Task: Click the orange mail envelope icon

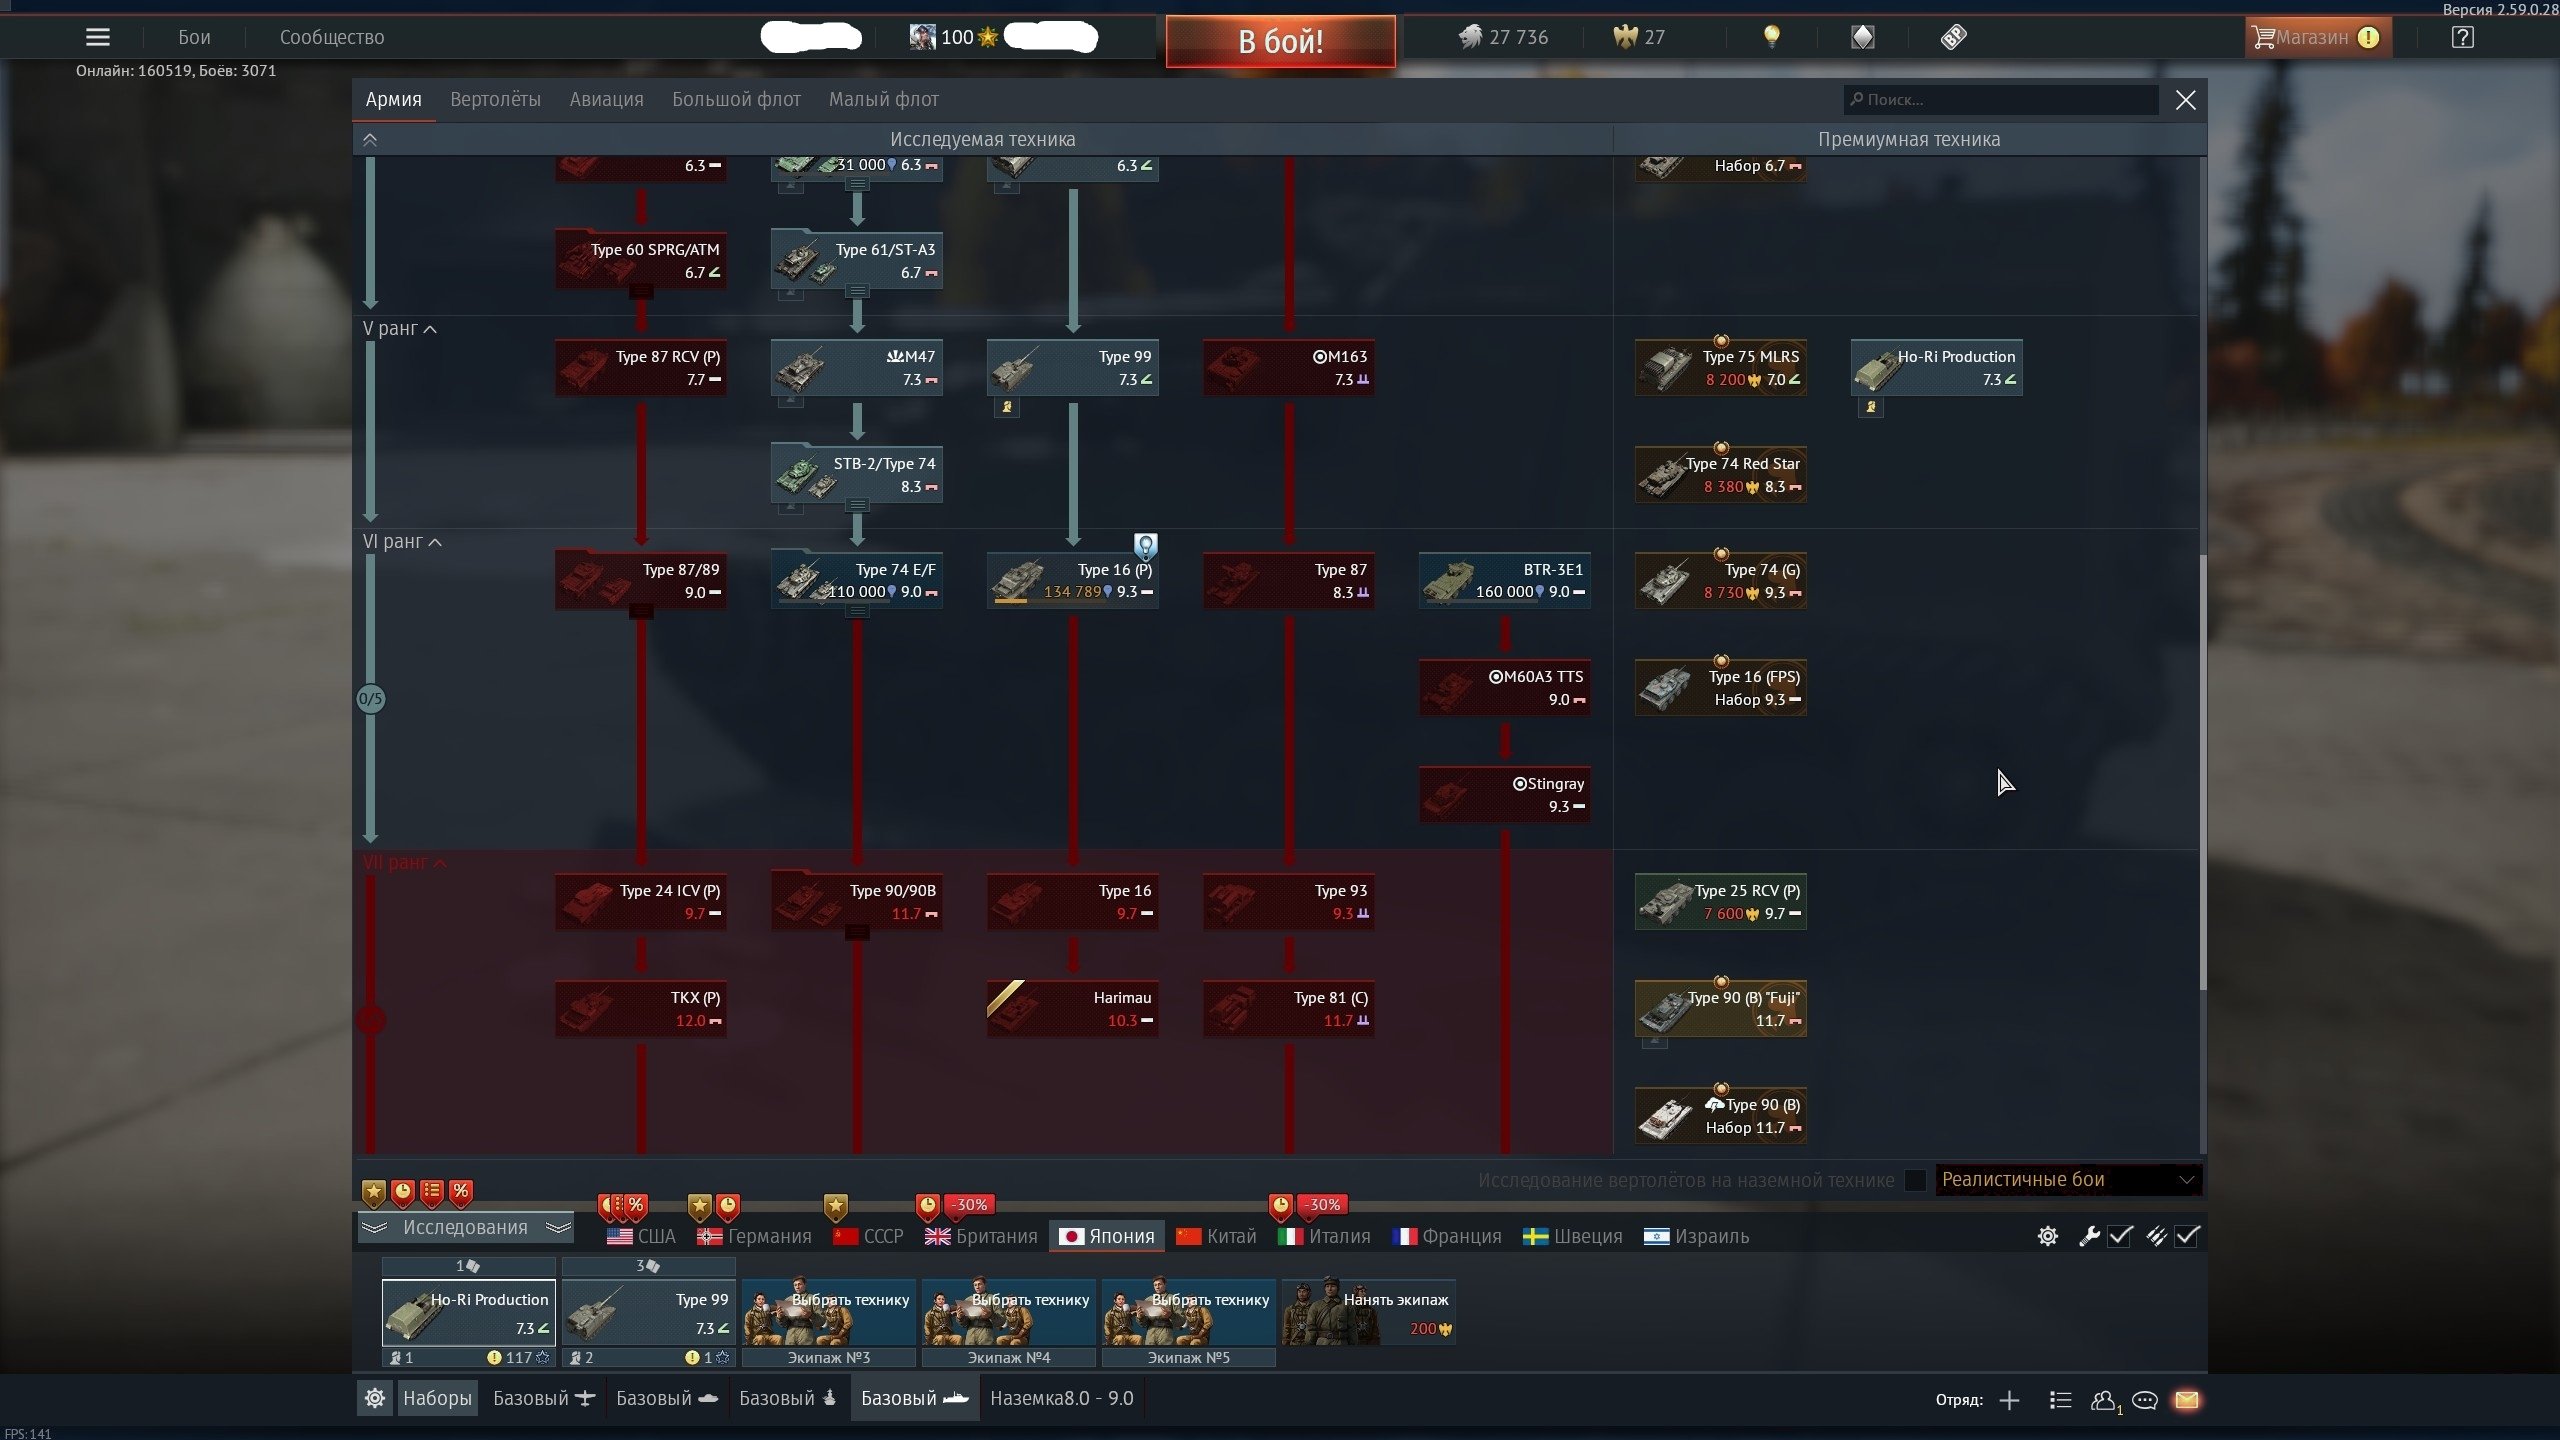Action: [x=2186, y=1400]
